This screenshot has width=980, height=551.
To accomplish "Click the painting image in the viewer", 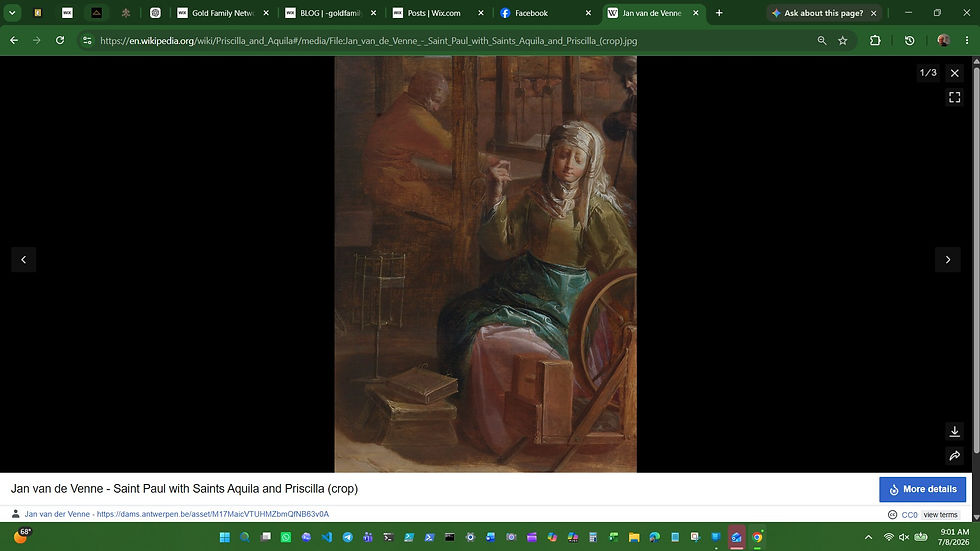I will pyautogui.click(x=486, y=264).
